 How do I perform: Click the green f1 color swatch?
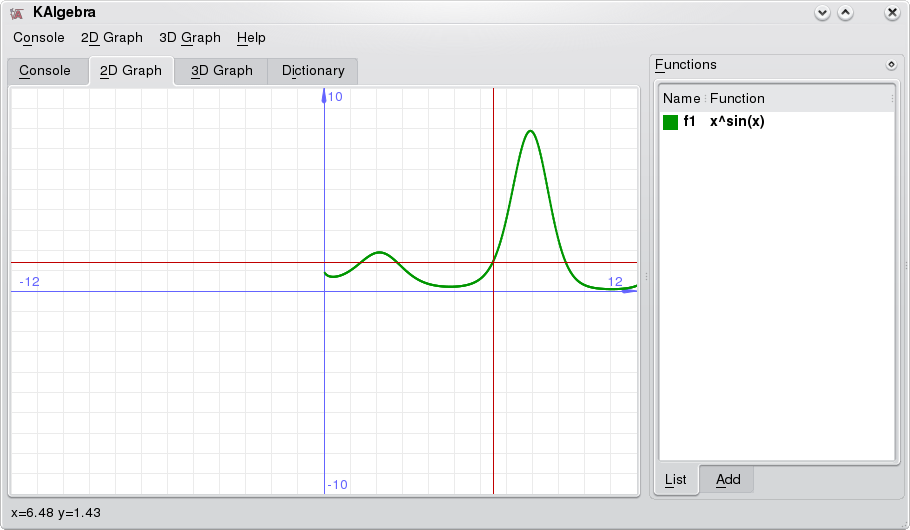coord(670,122)
